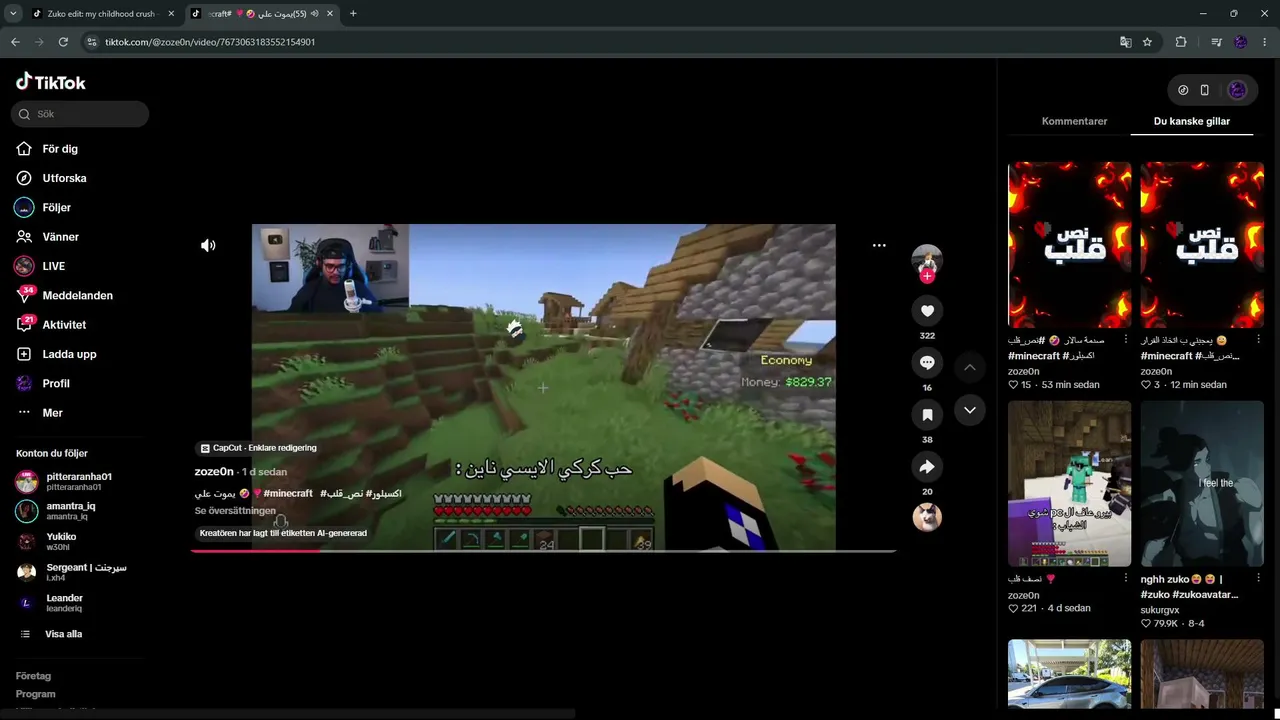Open Chrome extensions puzzle icon
1280x720 pixels.
tap(1181, 42)
